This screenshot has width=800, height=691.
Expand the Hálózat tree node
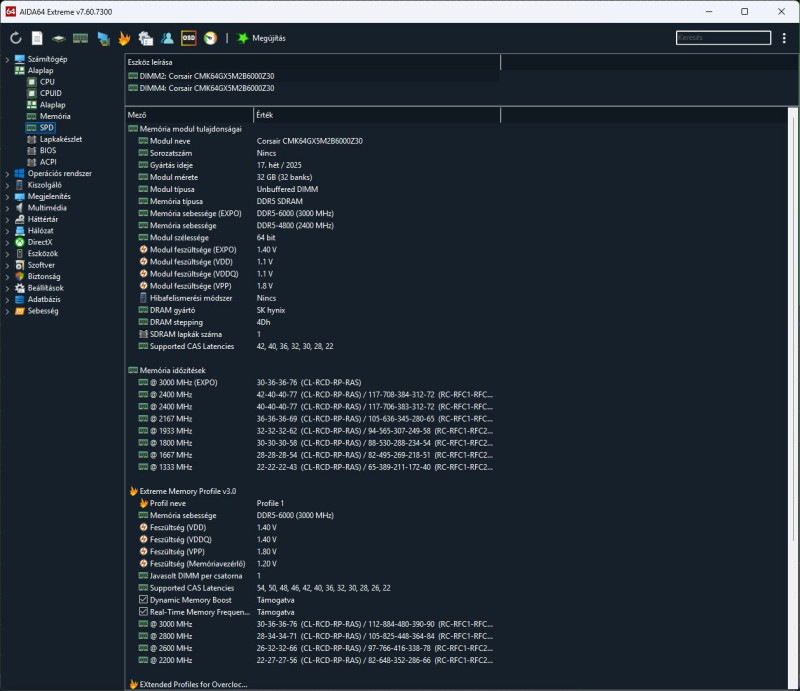click(x=7, y=231)
